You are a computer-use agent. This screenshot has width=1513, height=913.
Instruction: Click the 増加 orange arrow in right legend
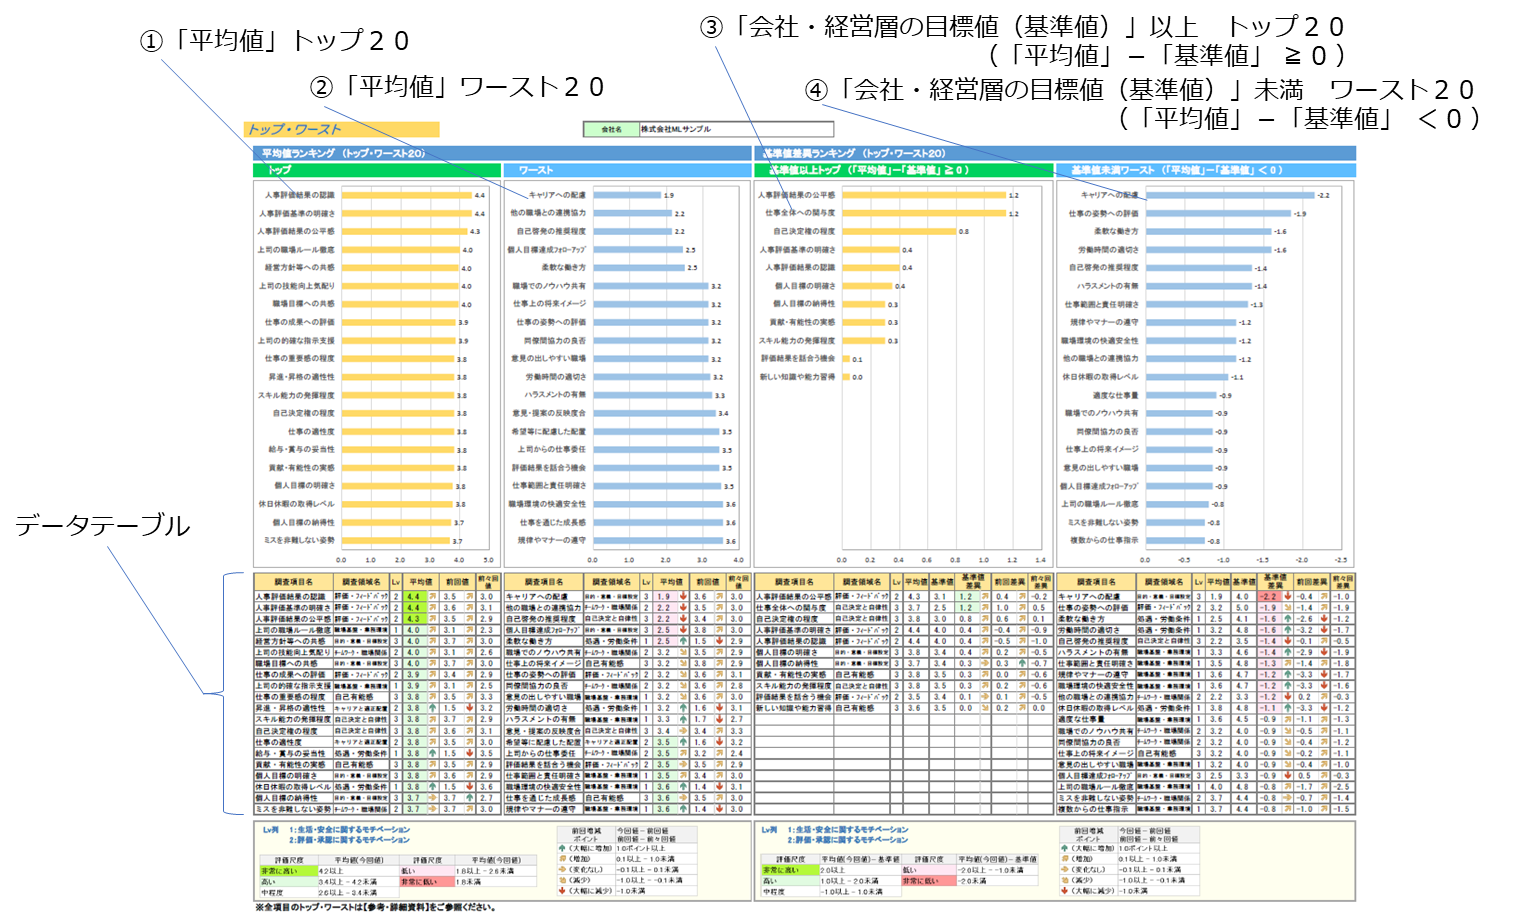pyautogui.click(x=1065, y=859)
